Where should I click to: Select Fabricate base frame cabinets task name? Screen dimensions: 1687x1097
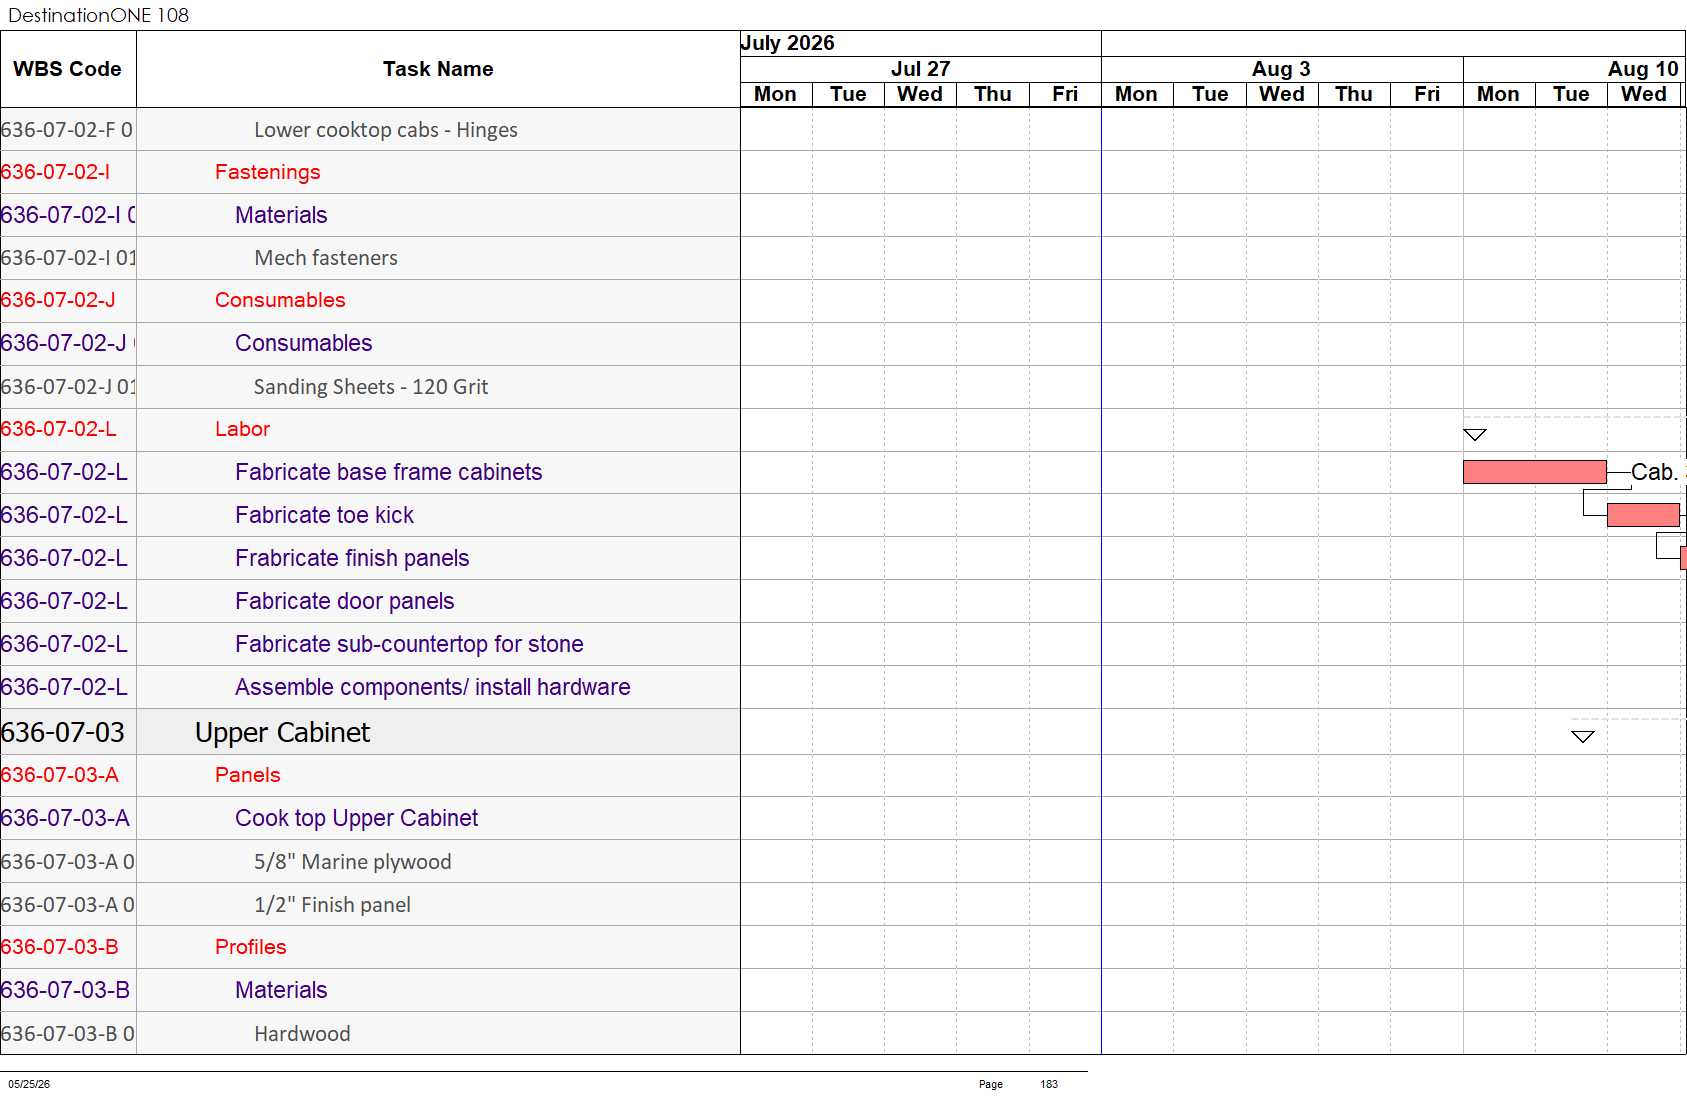[x=388, y=472]
